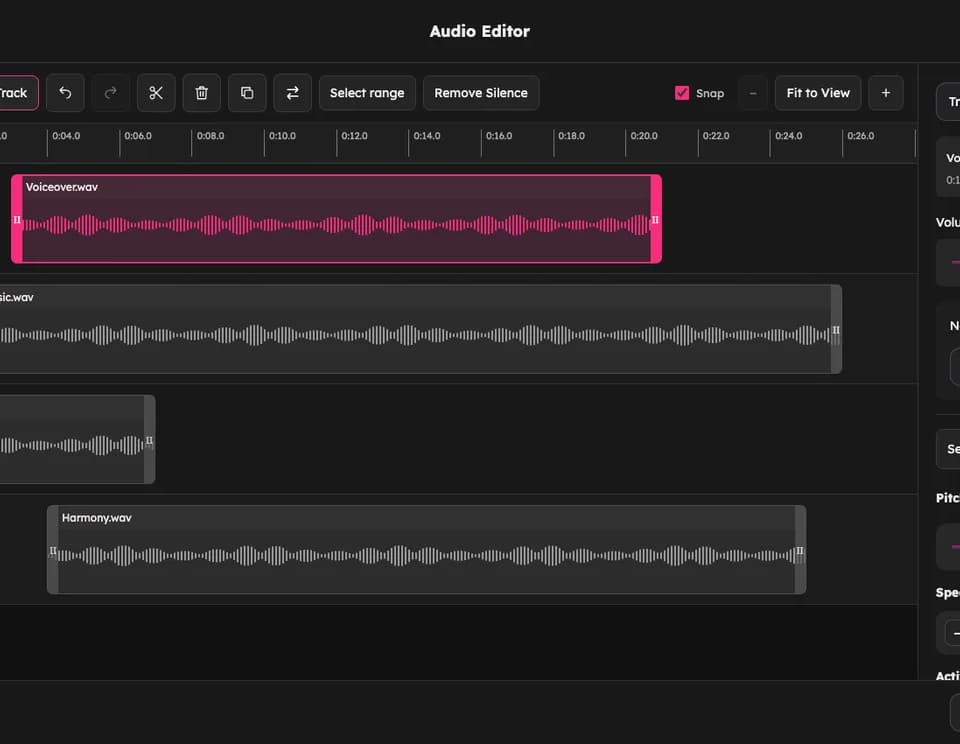Select the Voiceover.wav clip
Viewport: 960px width, 744px height.
[x=336, y=219]
